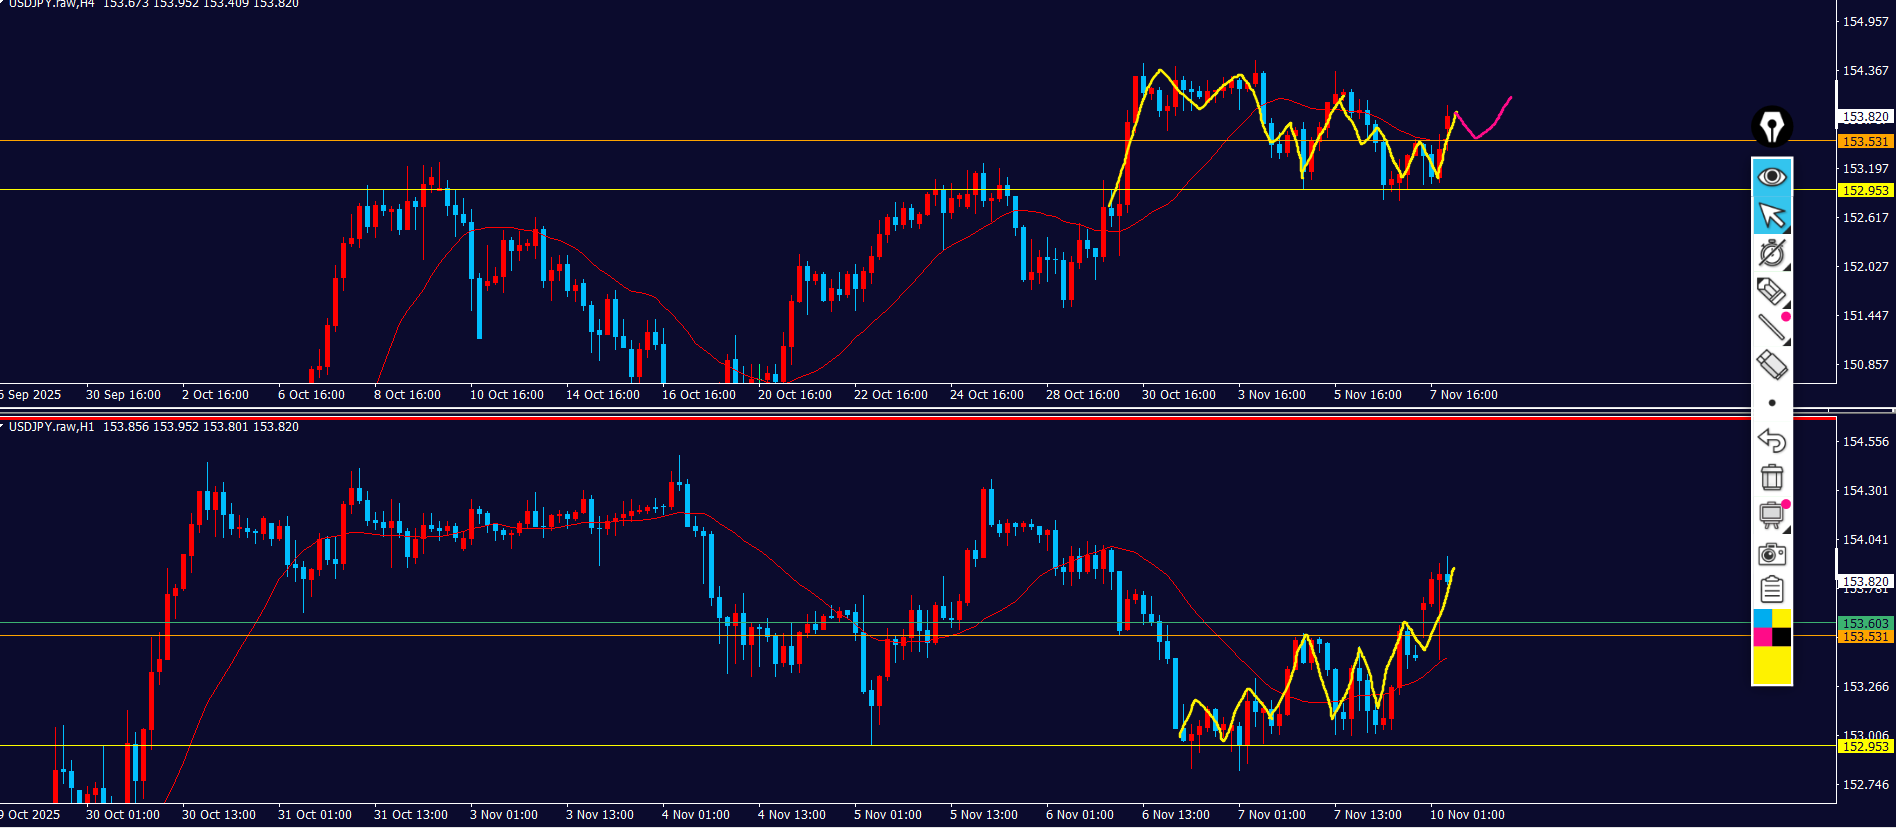Click the USDJPY.raw,H1 chart title
The image size is (1896, 828).
51,427
